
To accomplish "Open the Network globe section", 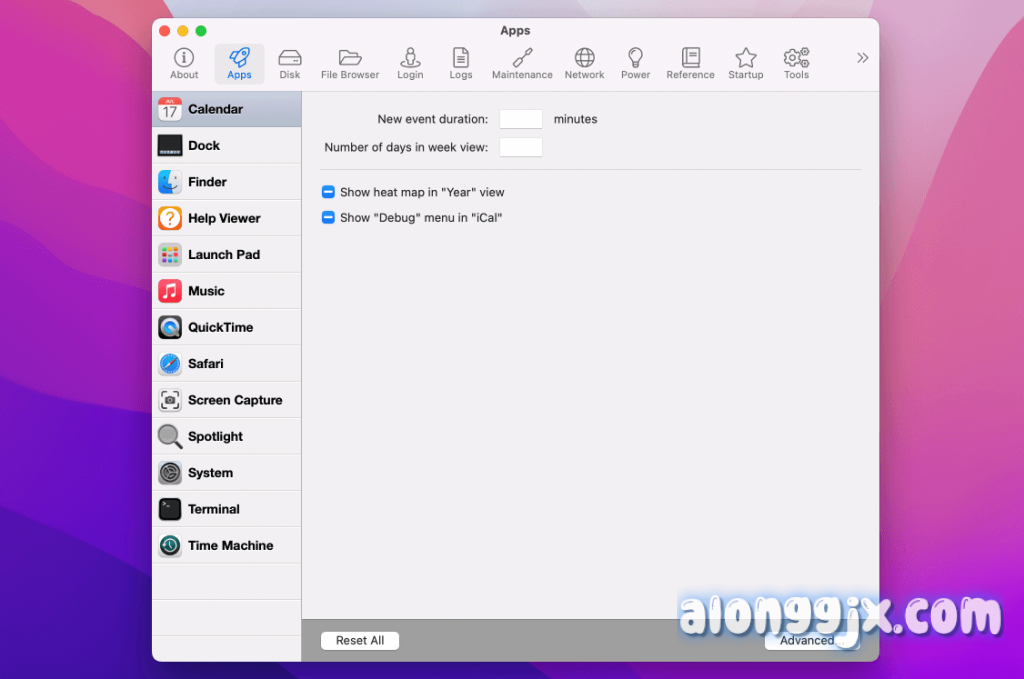I will pos(584,64).
